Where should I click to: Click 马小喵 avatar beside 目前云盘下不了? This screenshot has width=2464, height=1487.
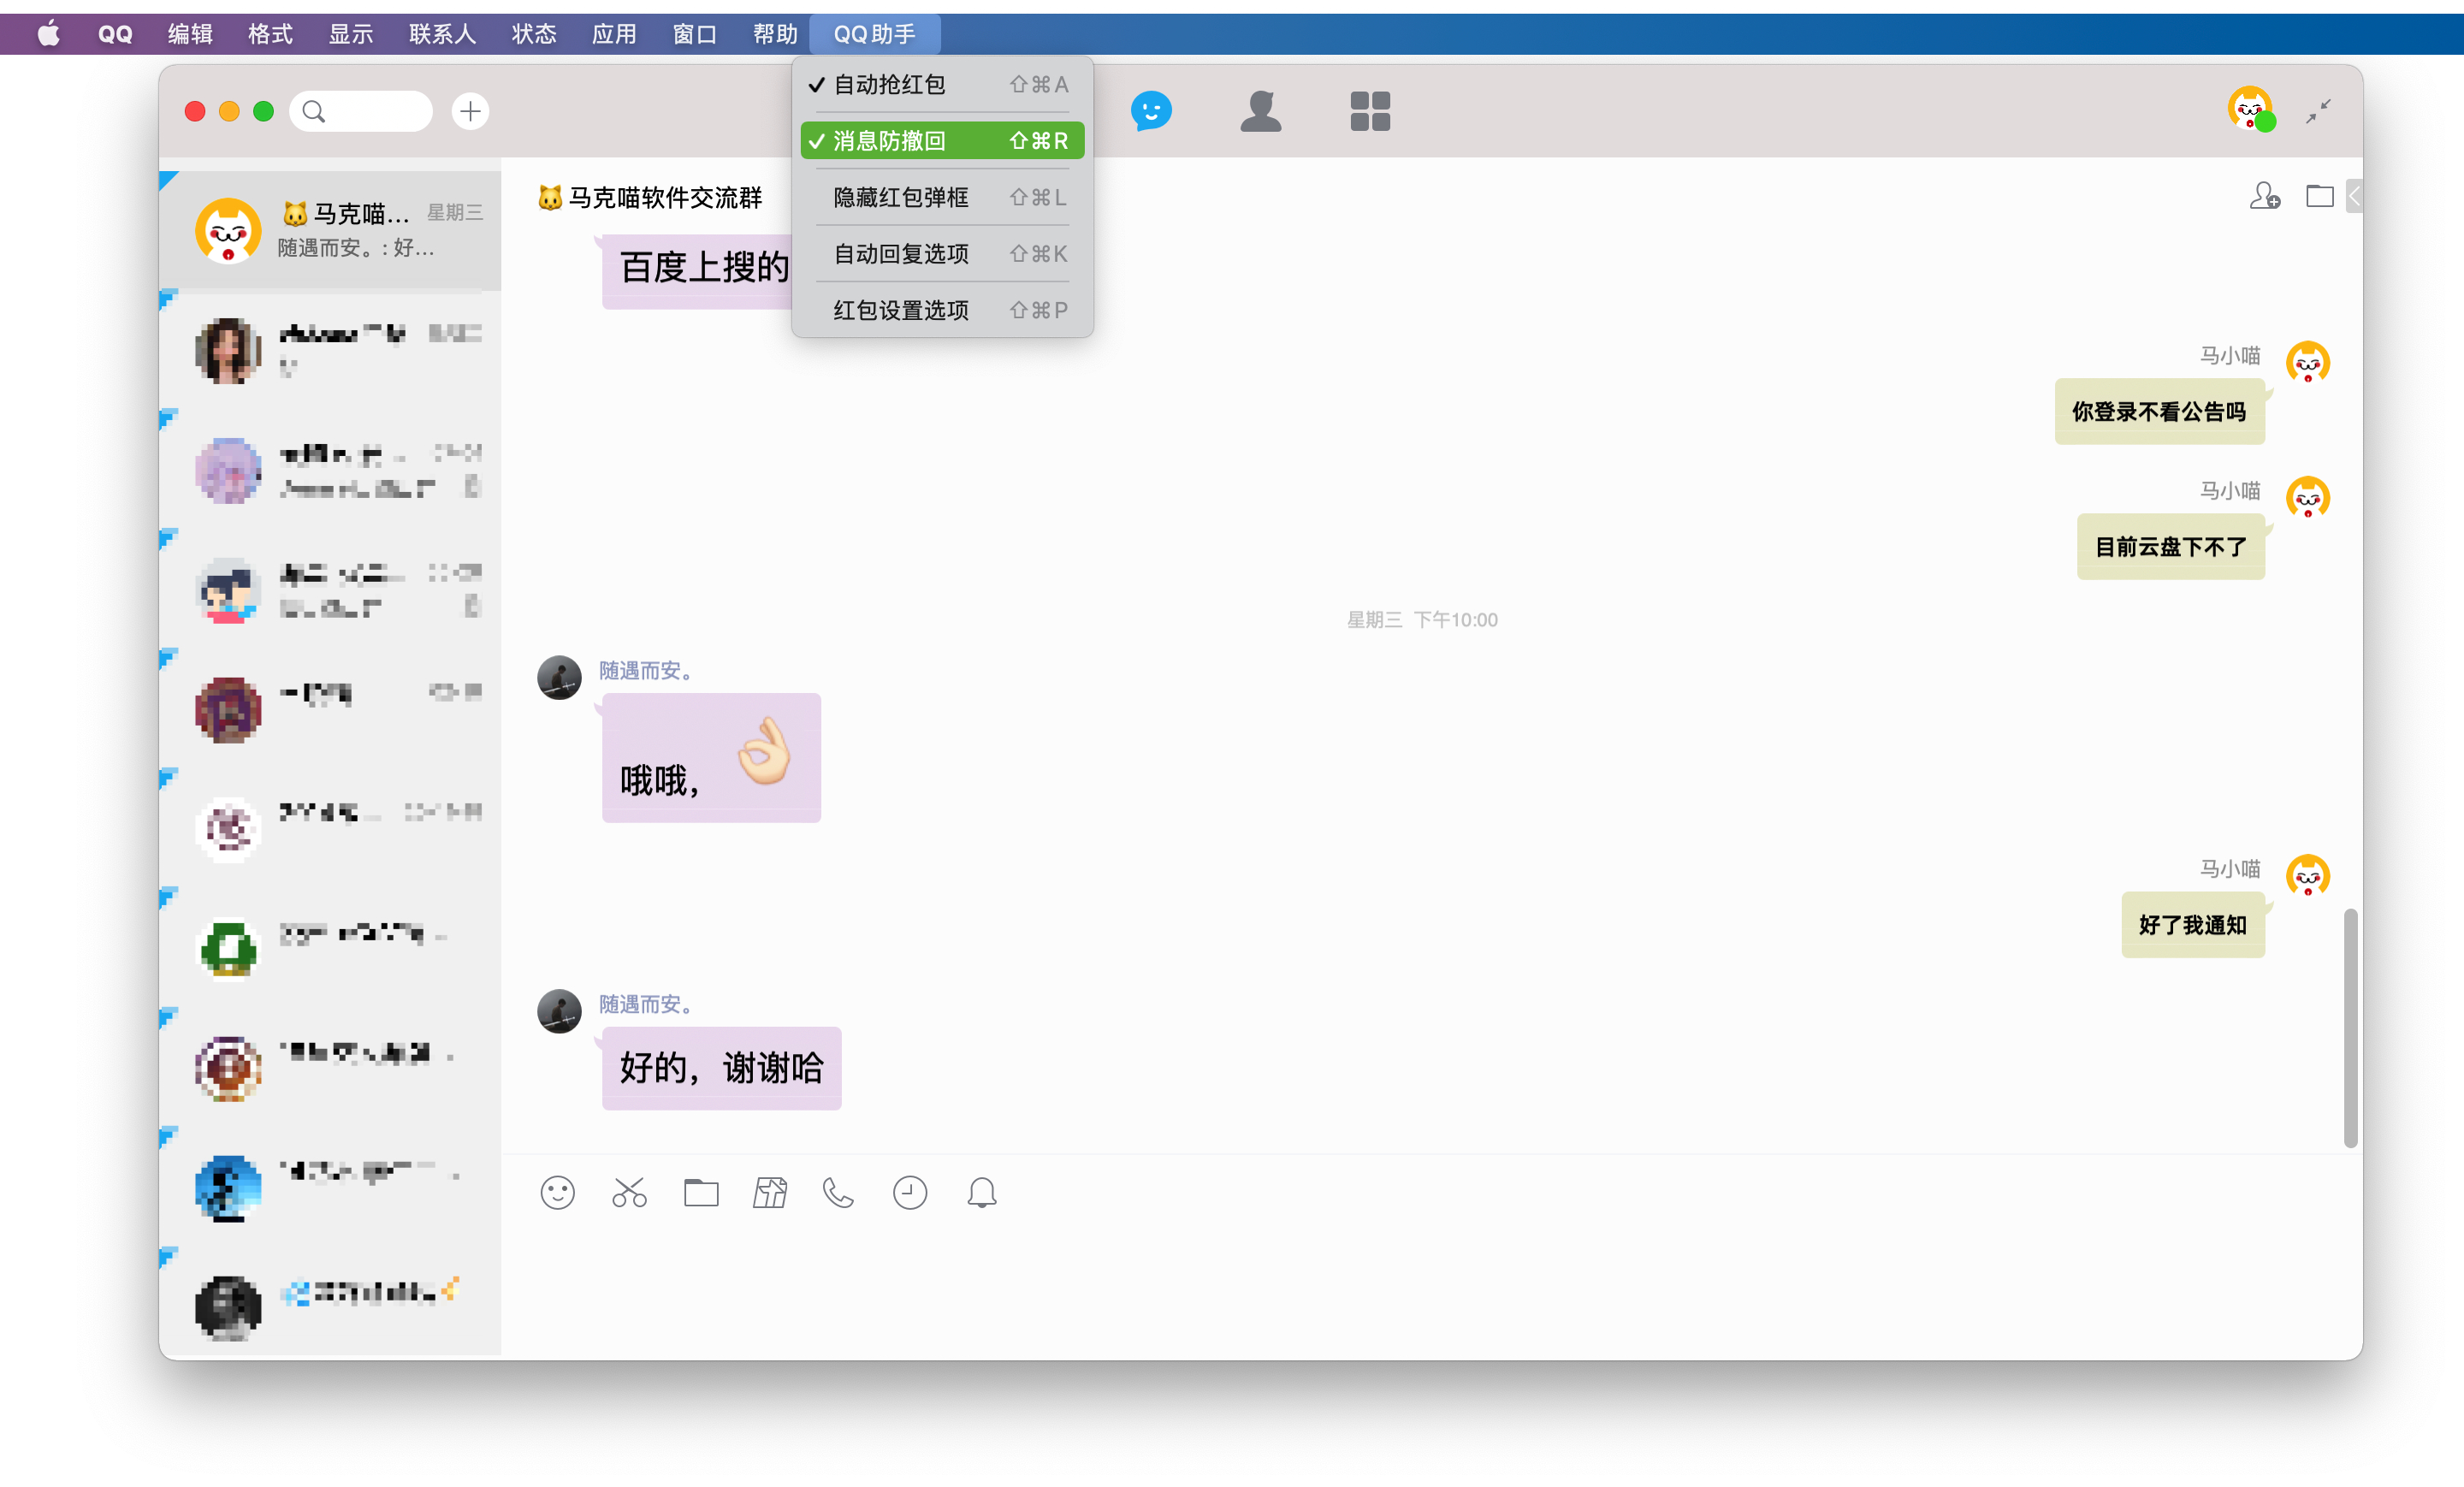2308,497
